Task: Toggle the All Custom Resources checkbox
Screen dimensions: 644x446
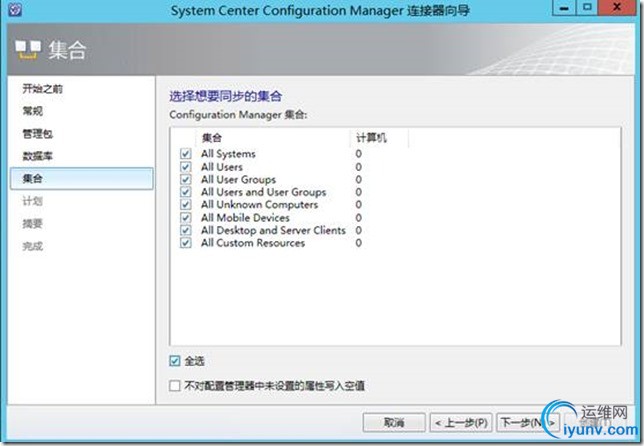Action: [x=186, y=243]
